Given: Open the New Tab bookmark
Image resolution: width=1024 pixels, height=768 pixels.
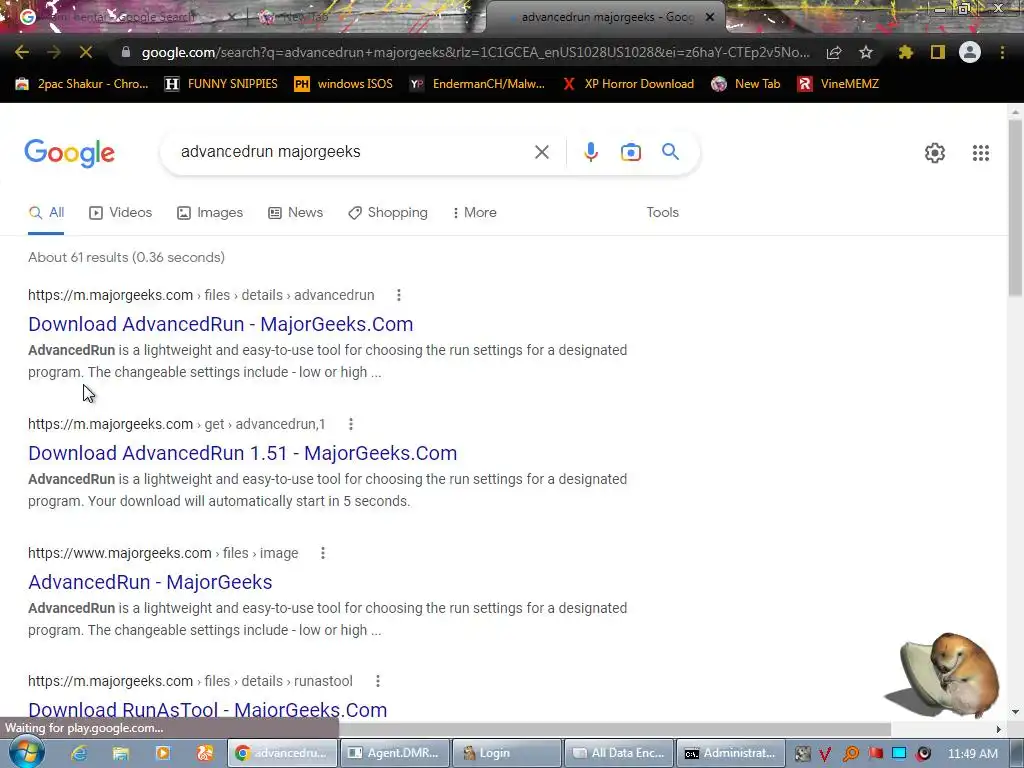Looking at the screenshot, I should tap(746, 84).
